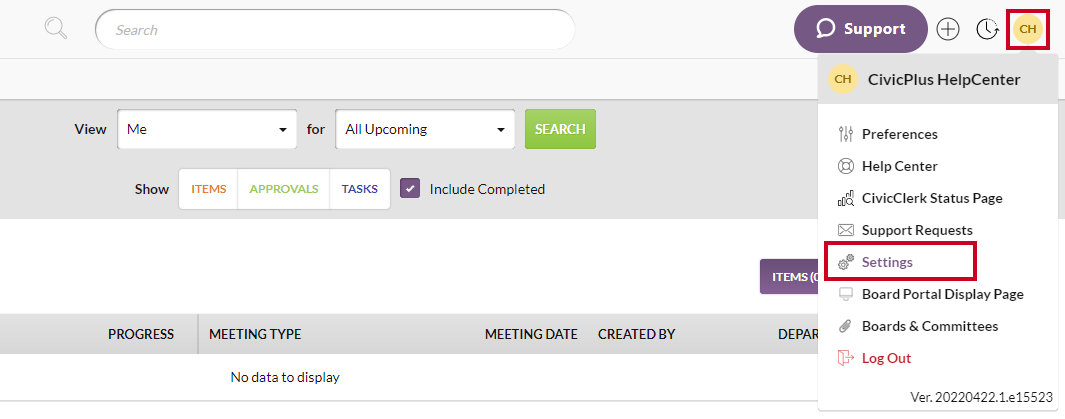Viewport: 1065px width, 419px height.
Task: Uncheck the Include Completed checkbox
Action: [x=410, y=189]
